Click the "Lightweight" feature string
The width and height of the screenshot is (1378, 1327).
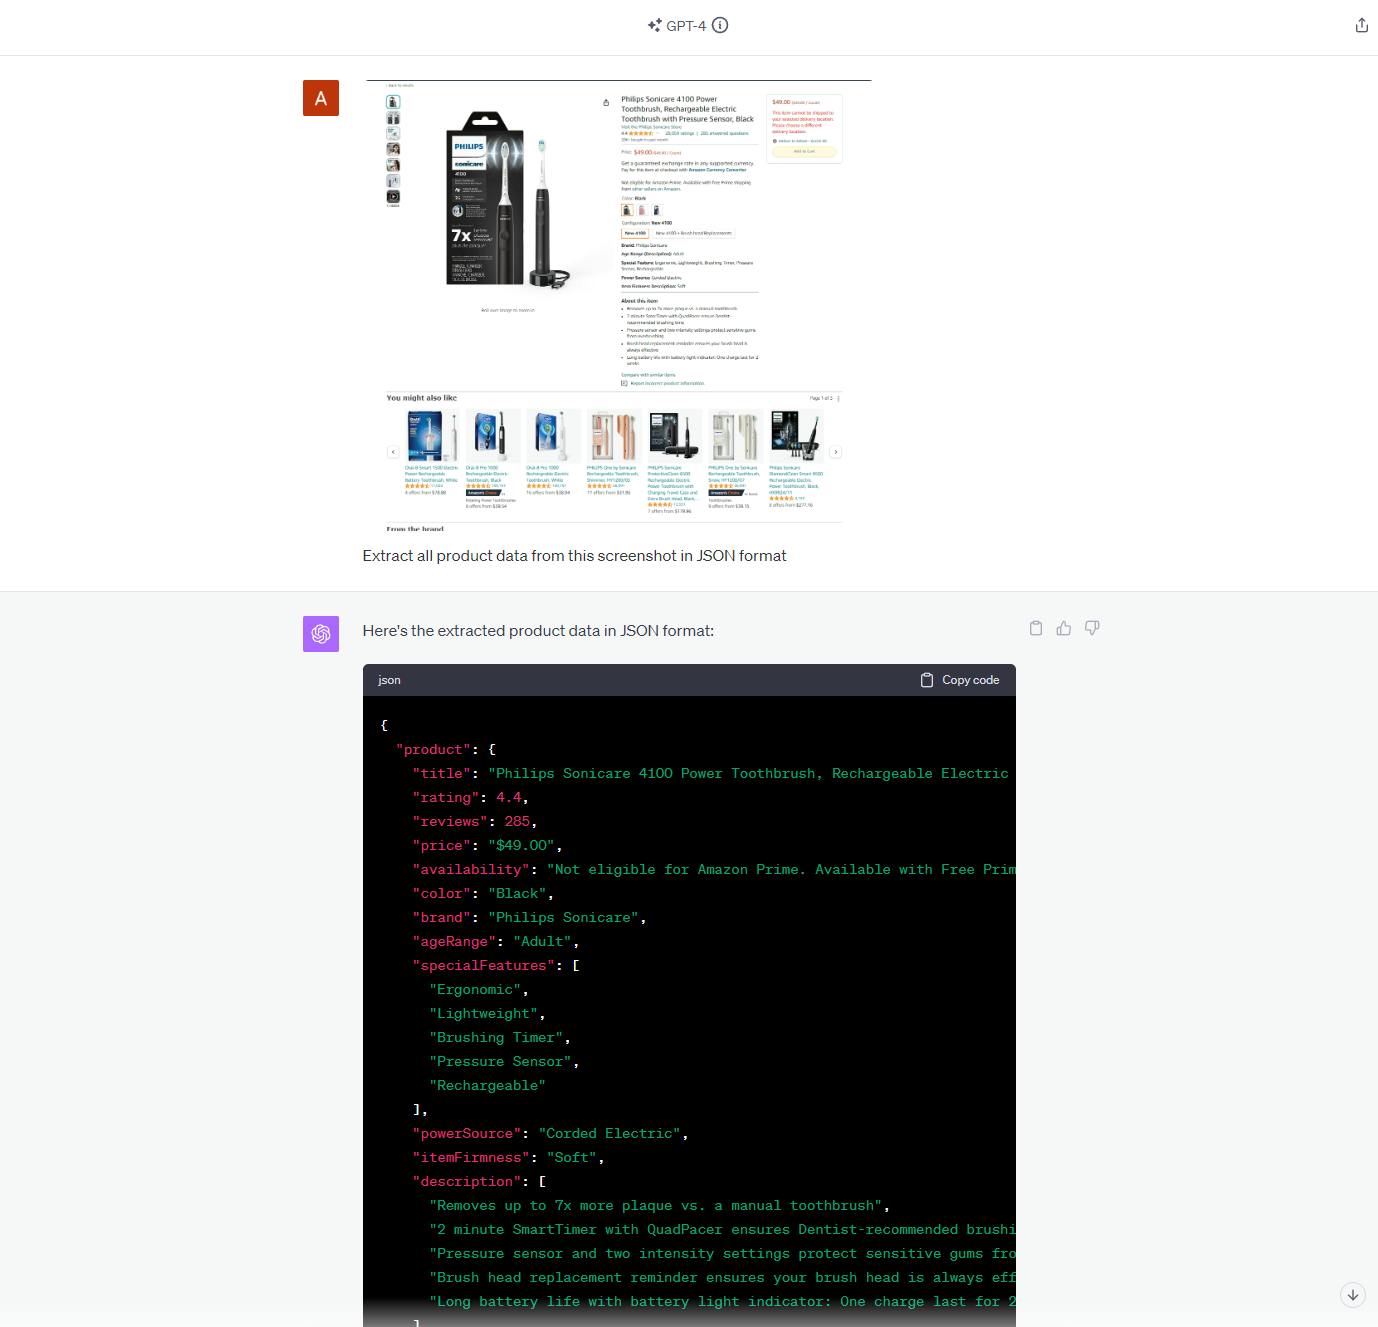pos(484,1014)
